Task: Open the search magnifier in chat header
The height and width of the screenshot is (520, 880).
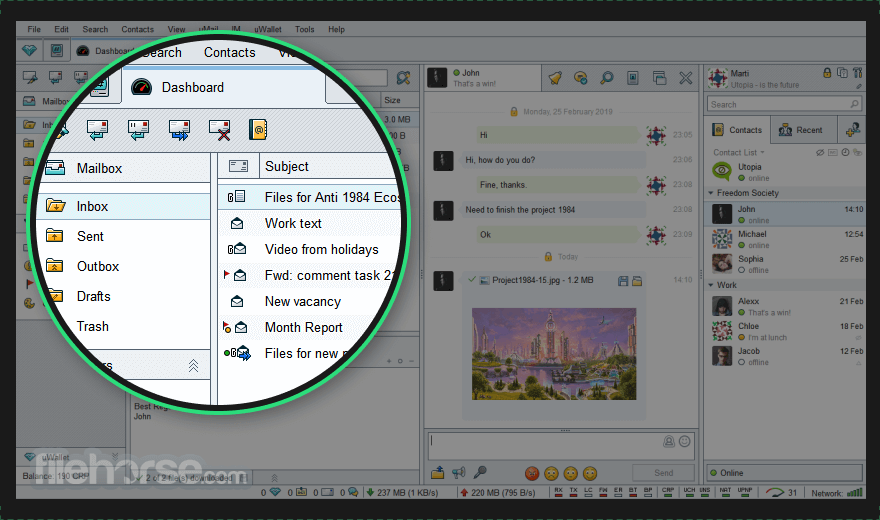Action: pyautogui.click(x=607, y=78)
